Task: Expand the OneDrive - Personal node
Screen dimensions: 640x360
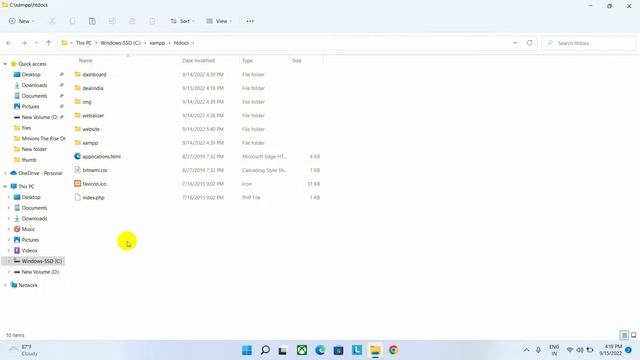Action: [x=5, y=173]
